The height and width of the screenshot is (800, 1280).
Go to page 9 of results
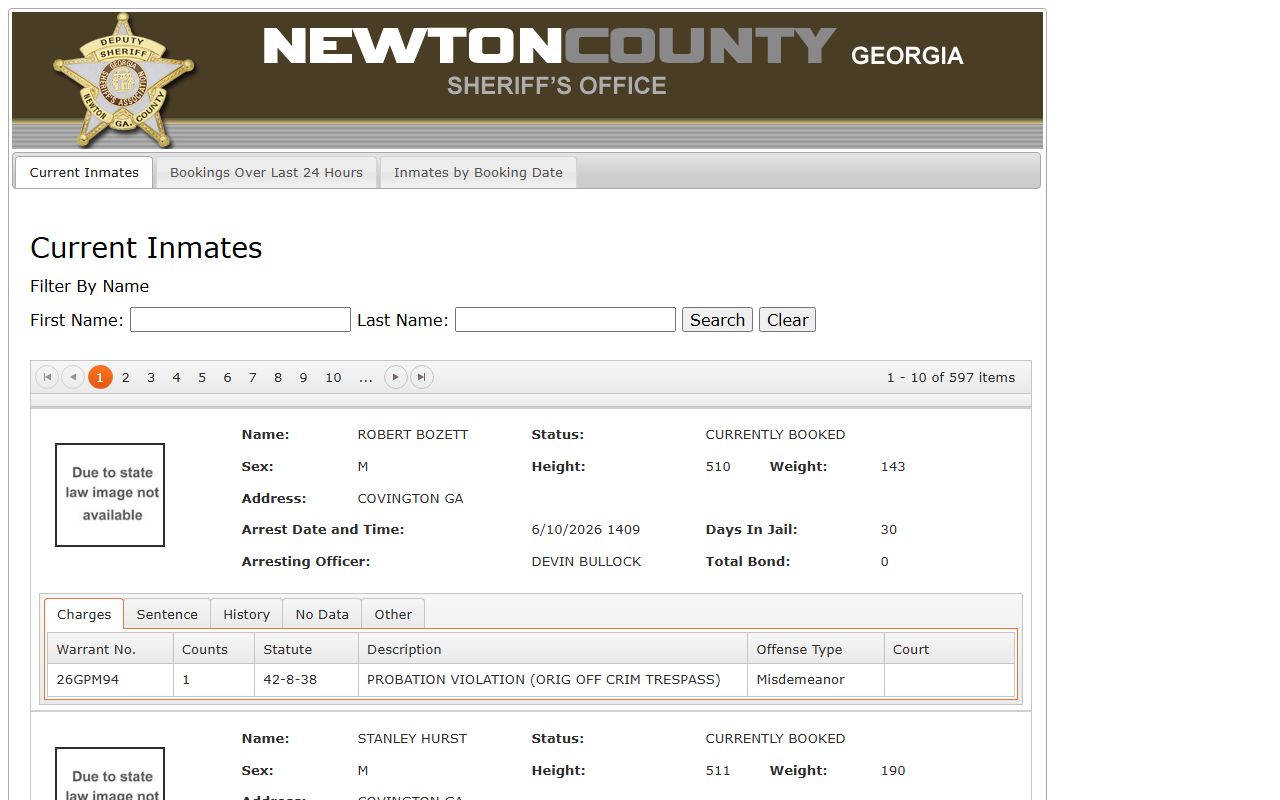tap(303, 377)
